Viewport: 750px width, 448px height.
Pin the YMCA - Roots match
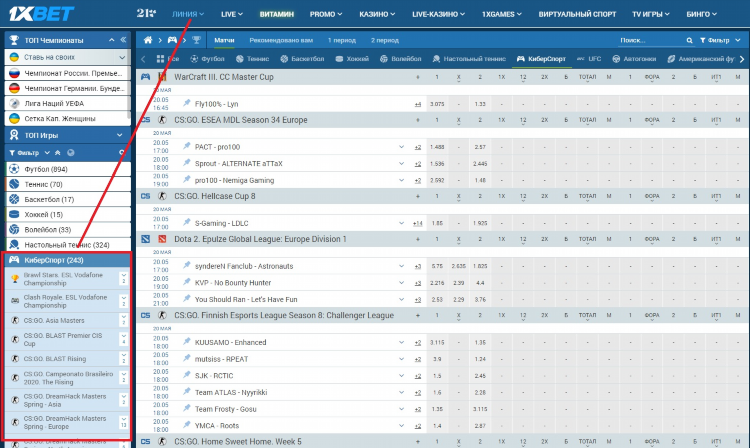point(187,425)
